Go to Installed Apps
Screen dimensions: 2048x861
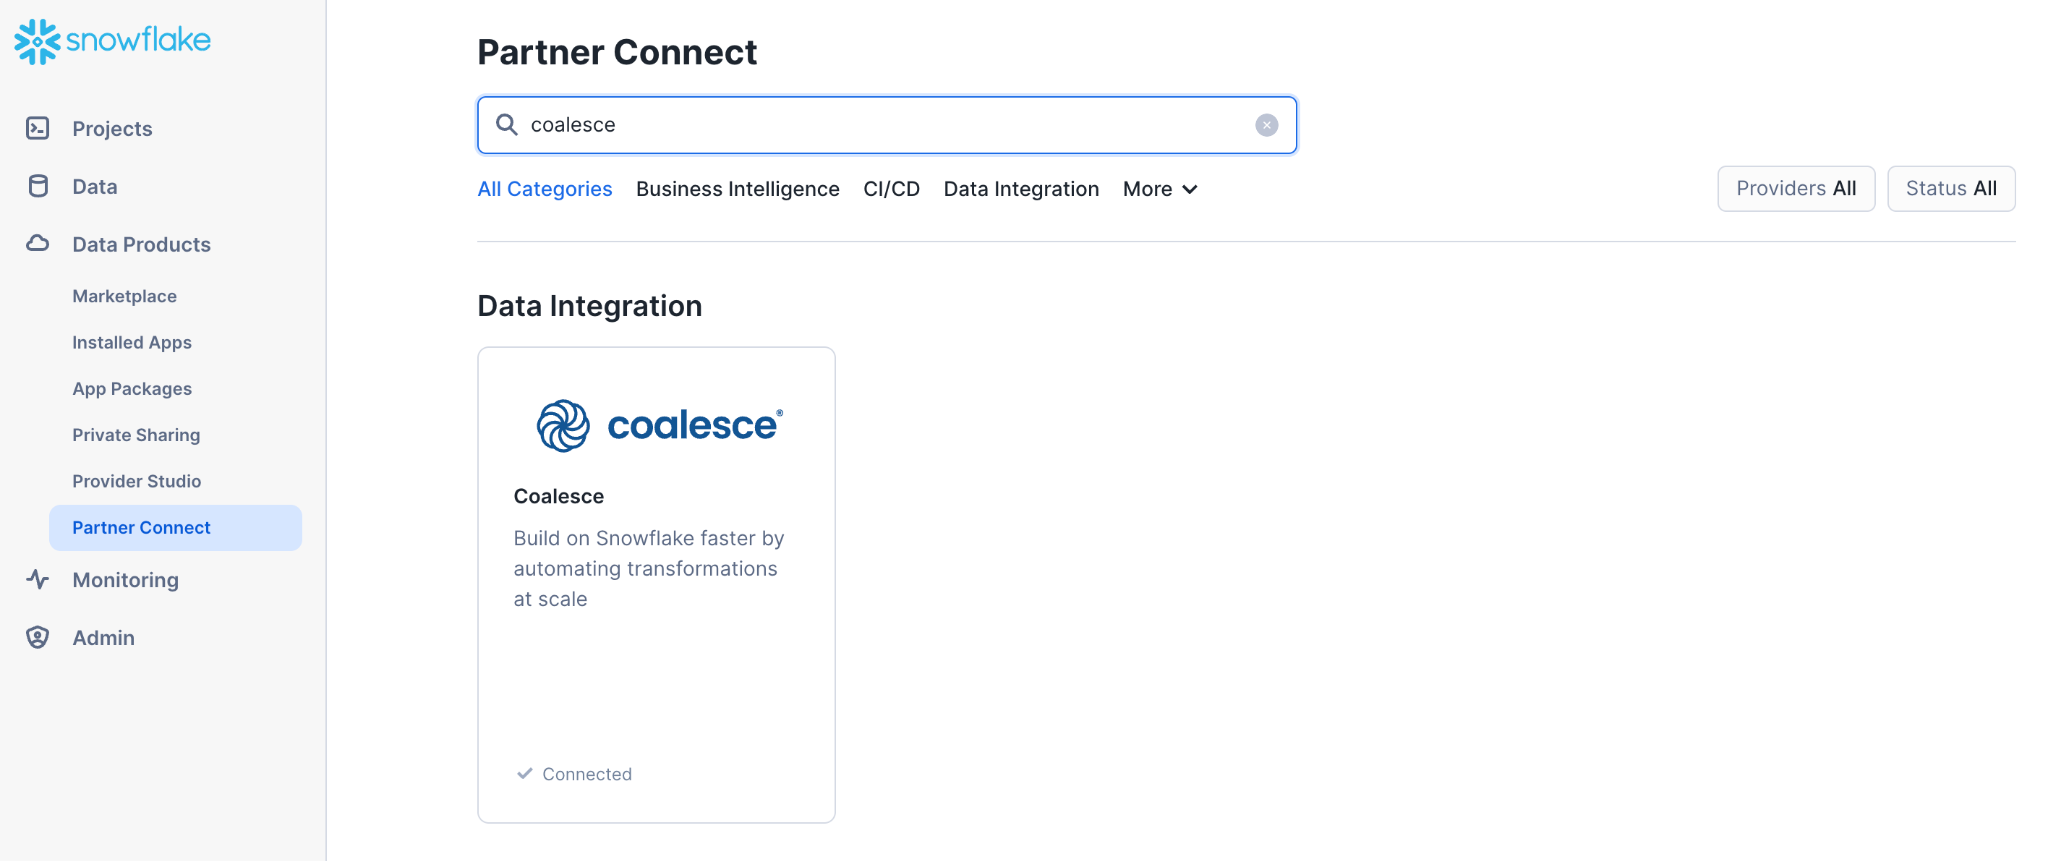click(132, 342)
